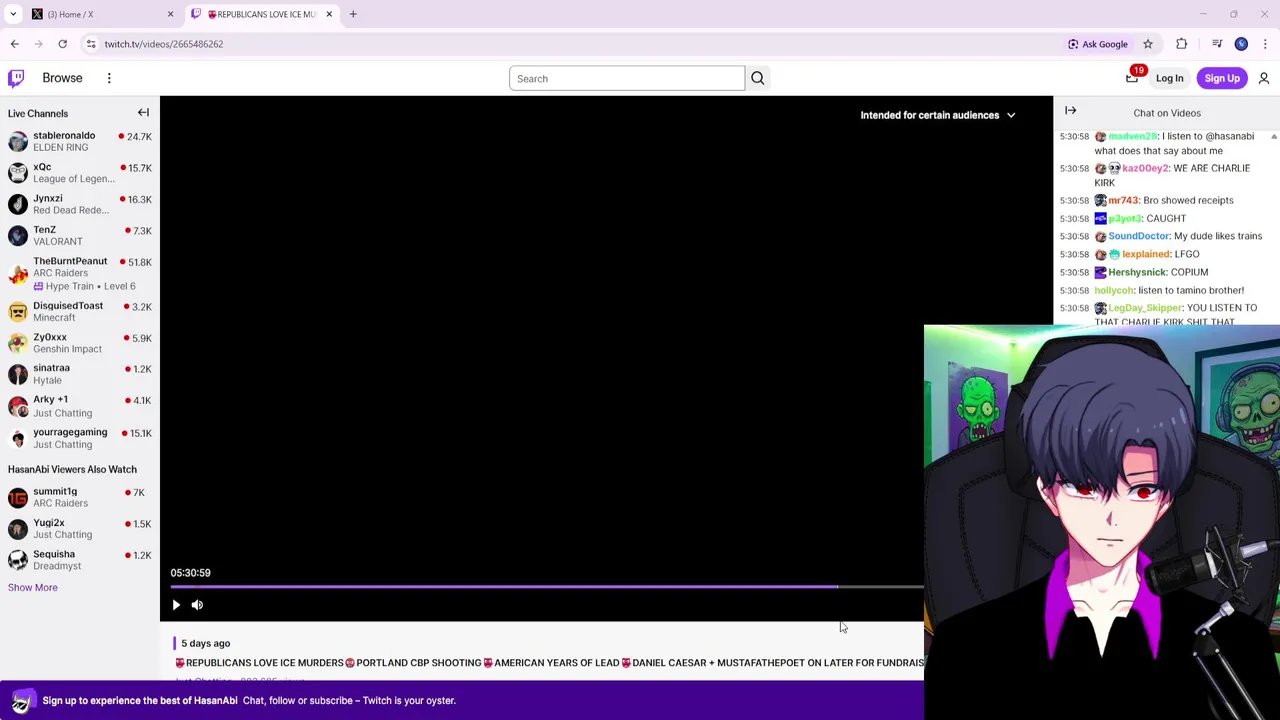This screenshot has width=1280, height=720.
Task: Switch to X Home browser tab
Action: tap(100, 14)
